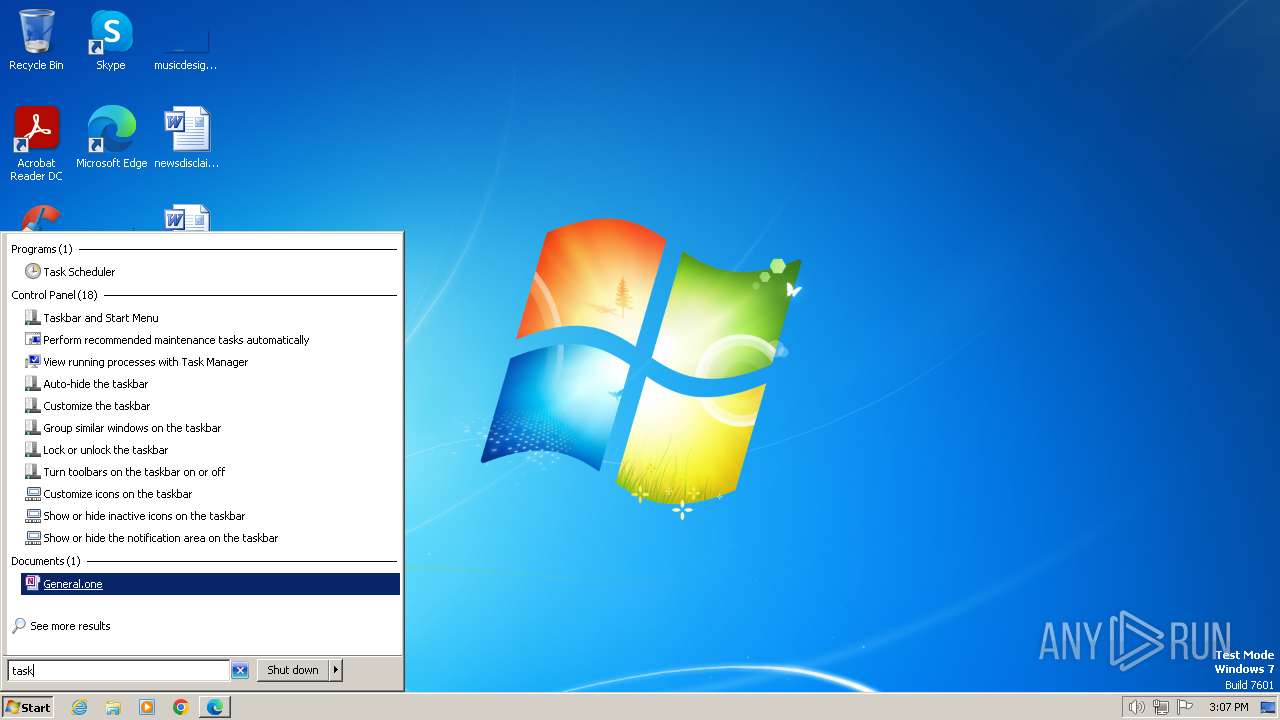This screenshot has height=720, width=1280.
Task: Open Acrobat Reader DC shortcut
Action: click(x=36, y=143)
